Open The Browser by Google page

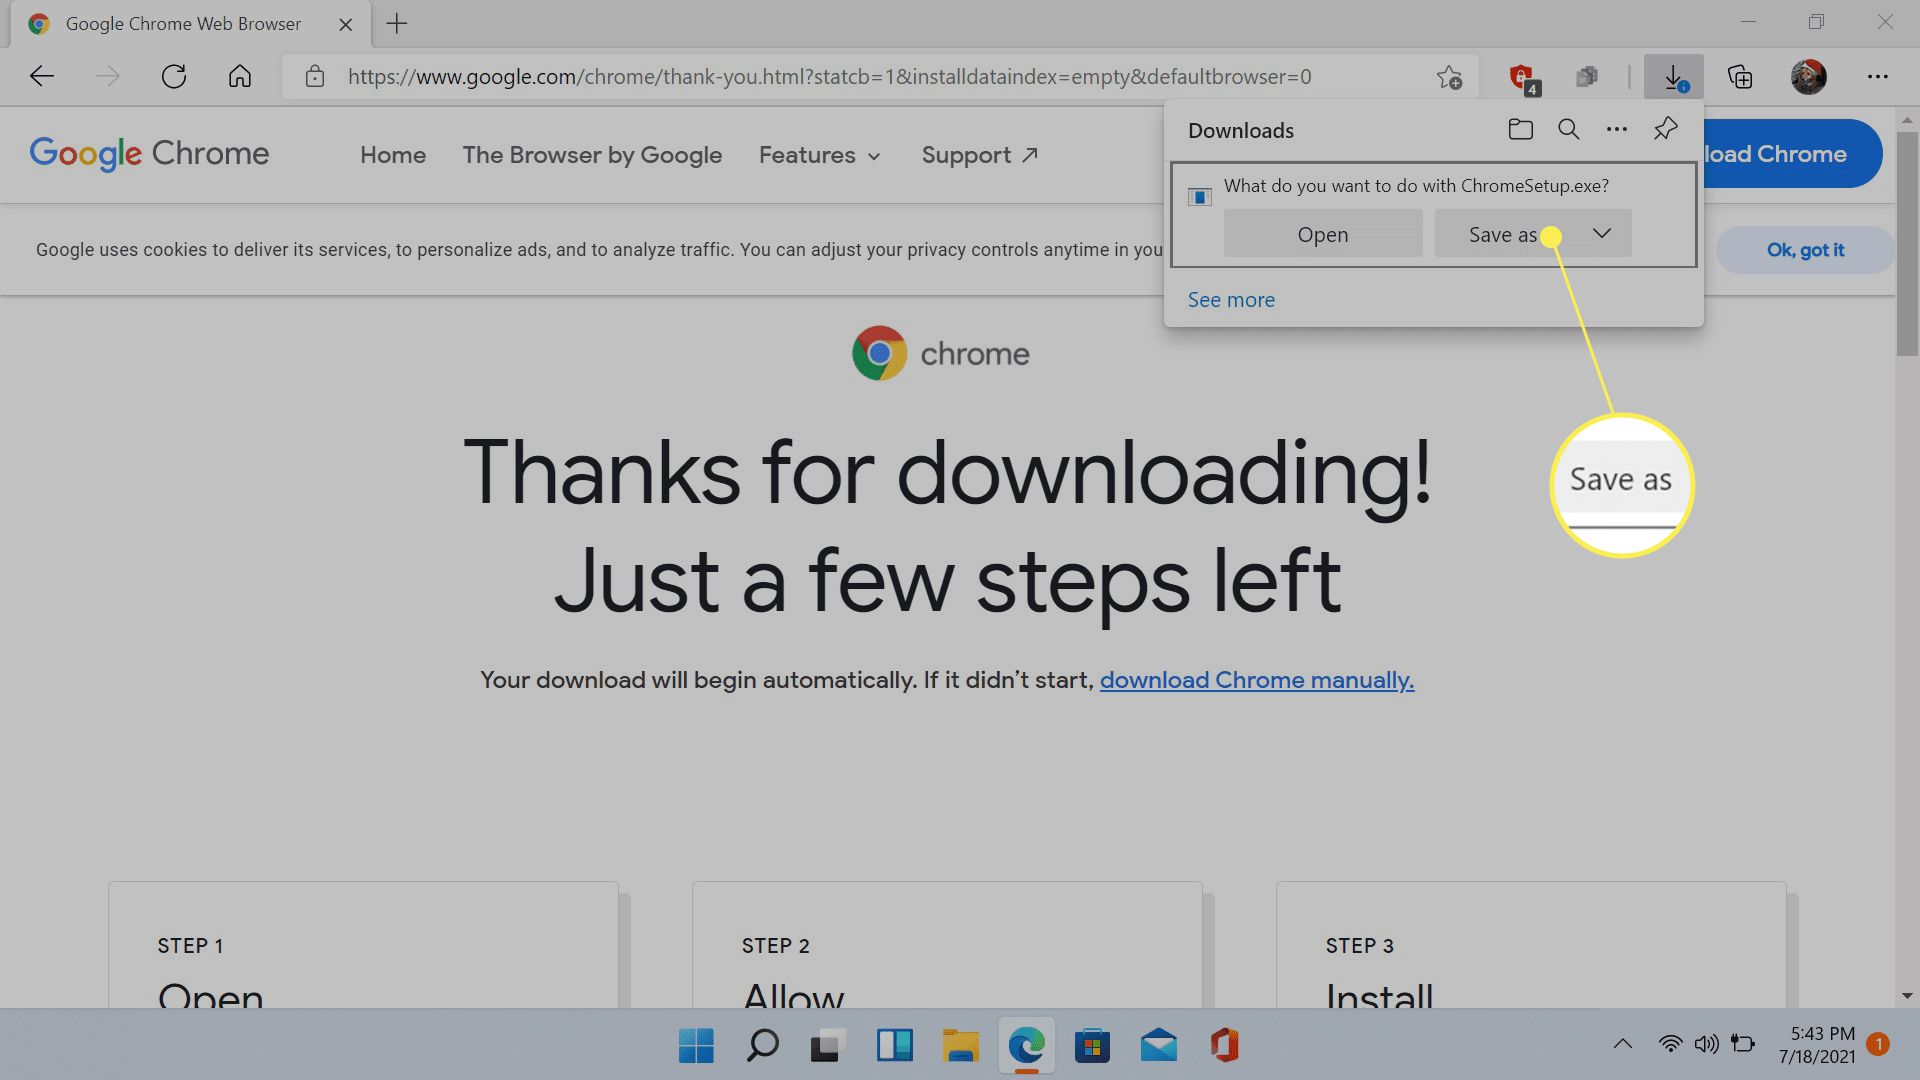tap(592, 155)
